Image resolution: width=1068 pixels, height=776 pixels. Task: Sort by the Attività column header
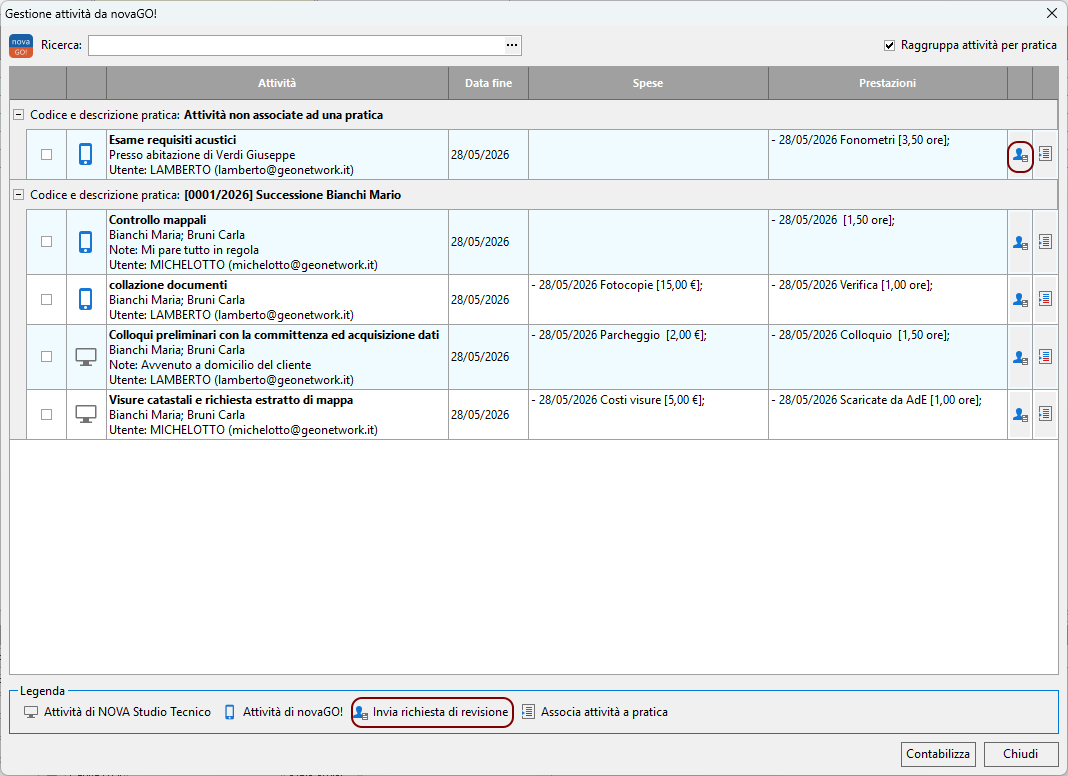pyautogui.click(x=277, y=83)
